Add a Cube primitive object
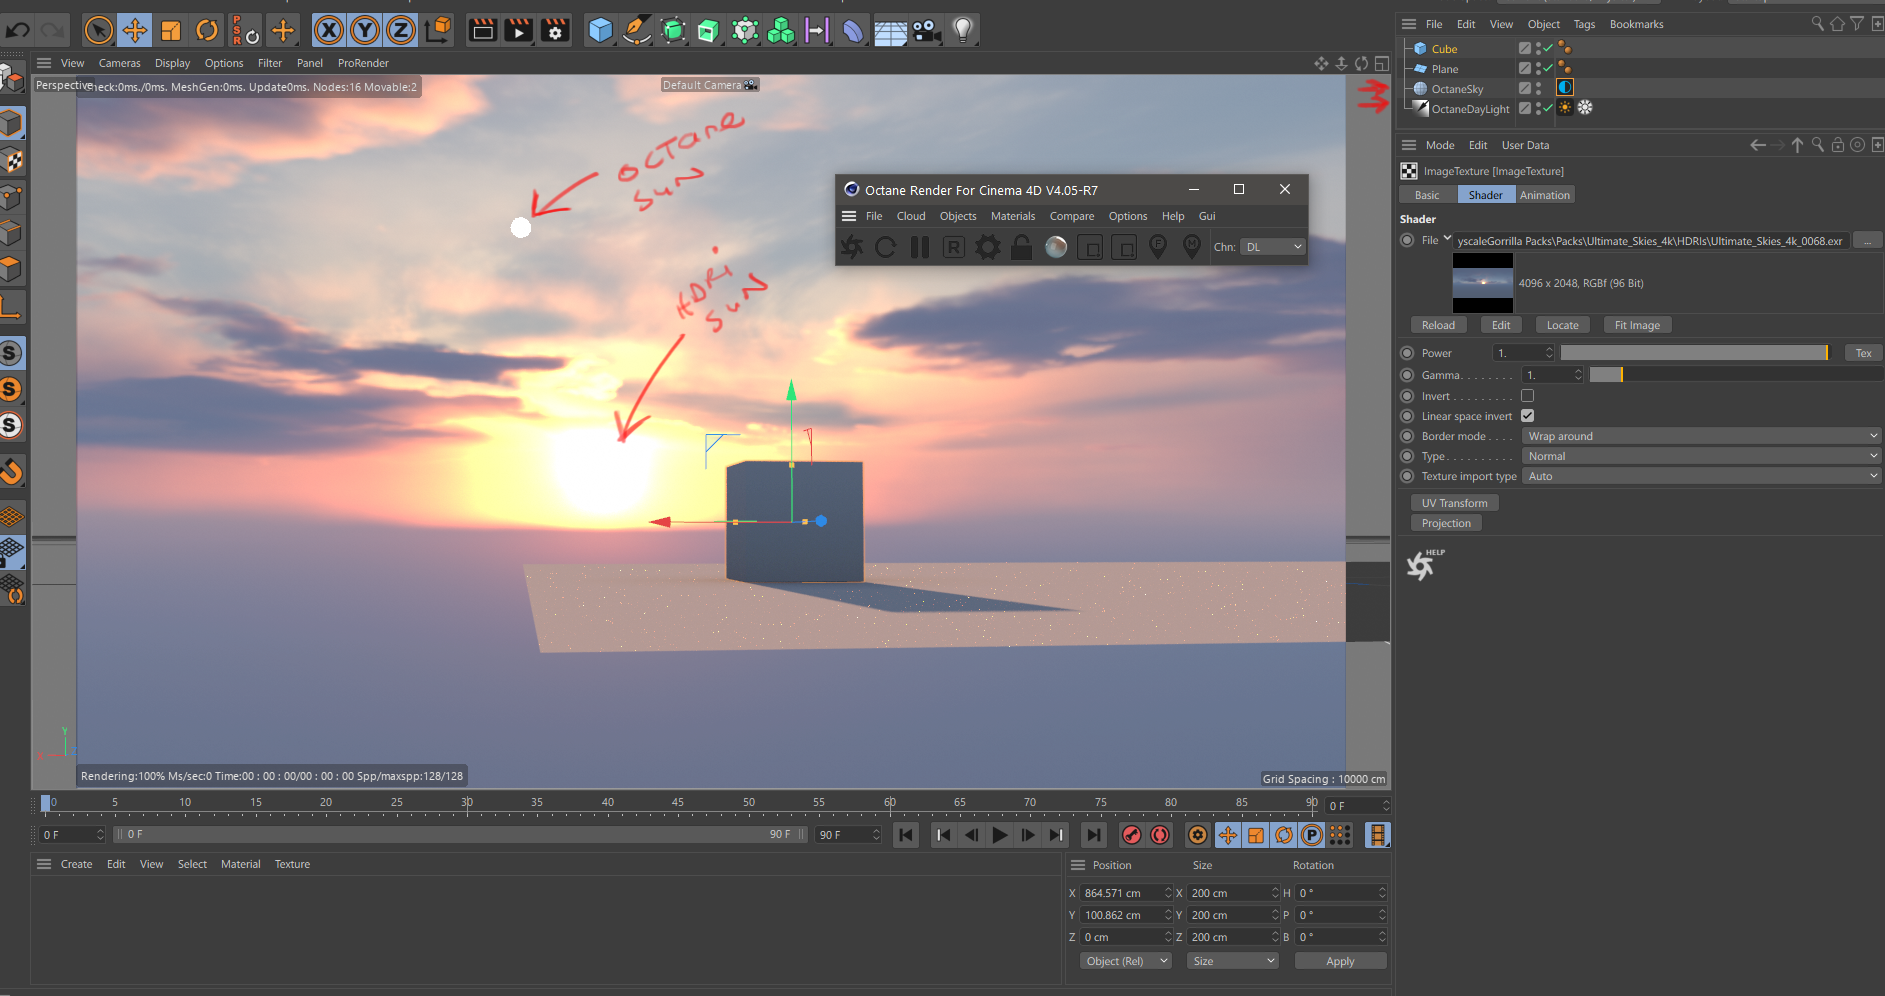1885x996 pixels. [x=600, y=30]
